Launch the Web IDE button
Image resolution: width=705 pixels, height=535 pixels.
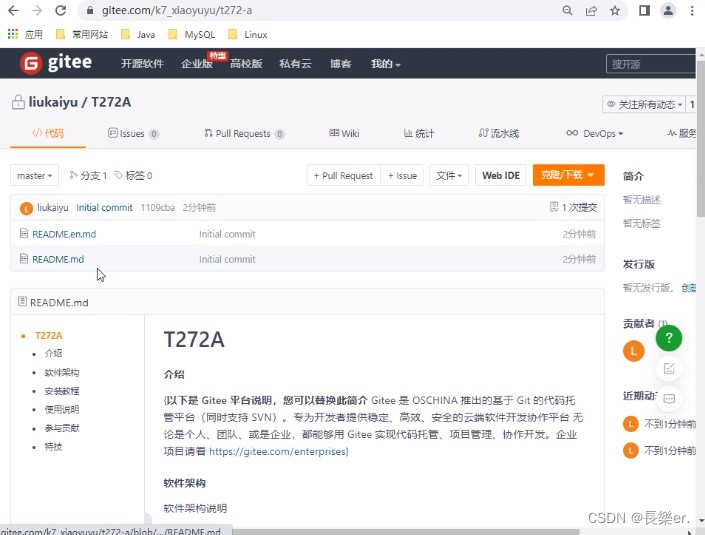point(501,175)
